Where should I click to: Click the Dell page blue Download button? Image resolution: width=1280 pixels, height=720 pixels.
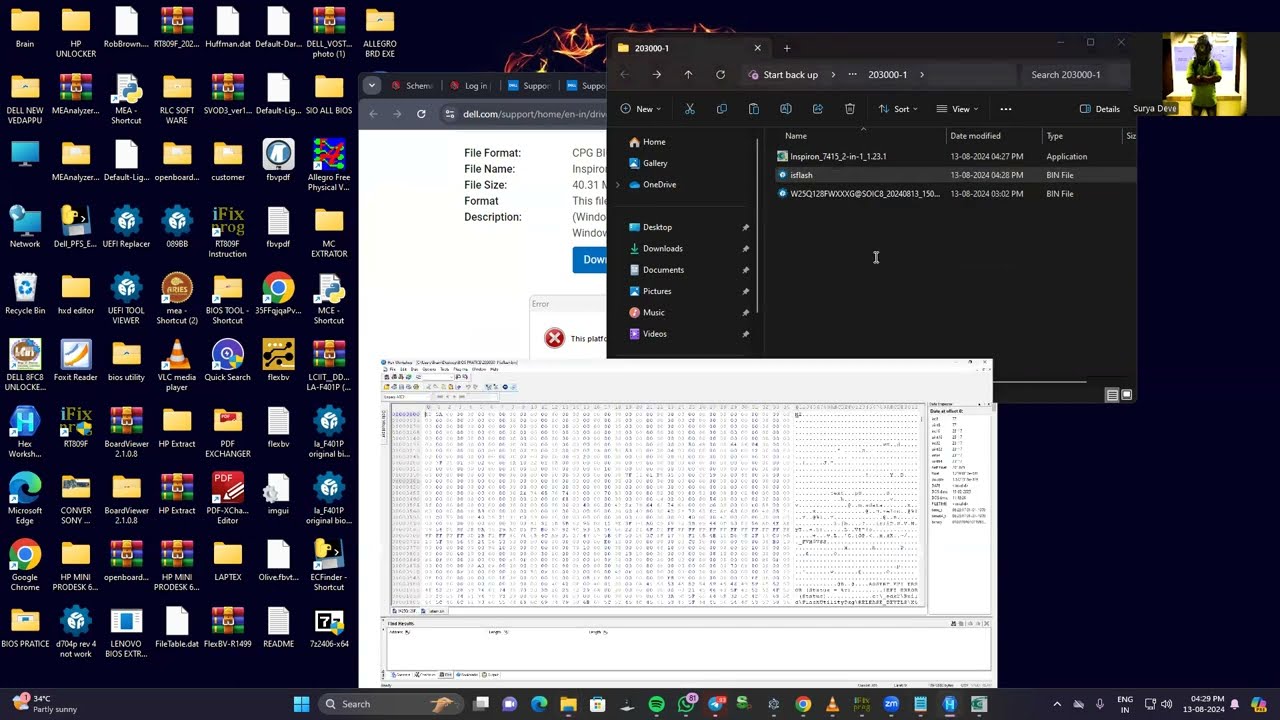[x=590, y=259]
